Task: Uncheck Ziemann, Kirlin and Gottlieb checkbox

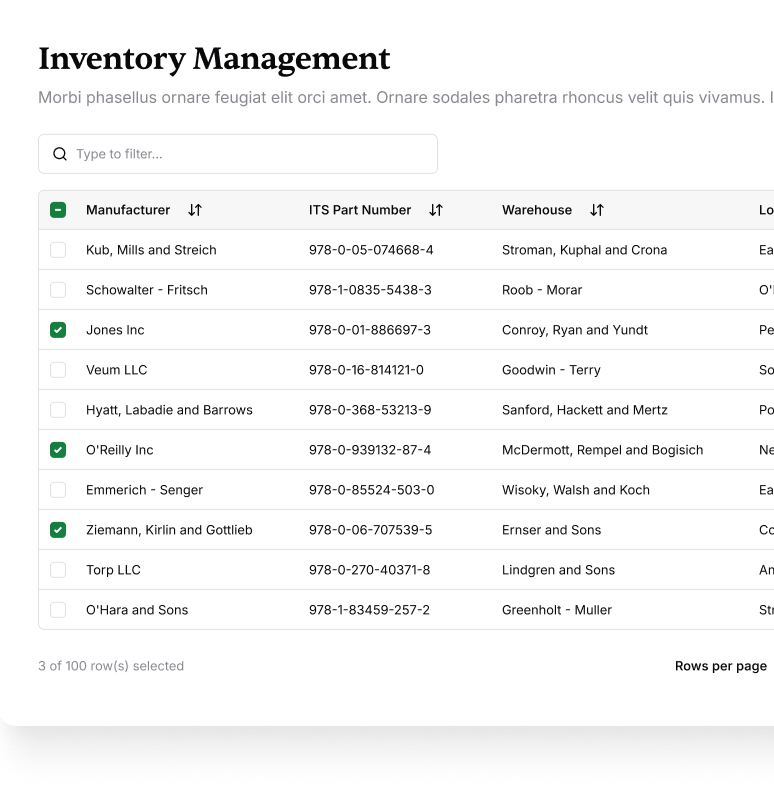Action: pyautogui.click(x=58, y=530)
